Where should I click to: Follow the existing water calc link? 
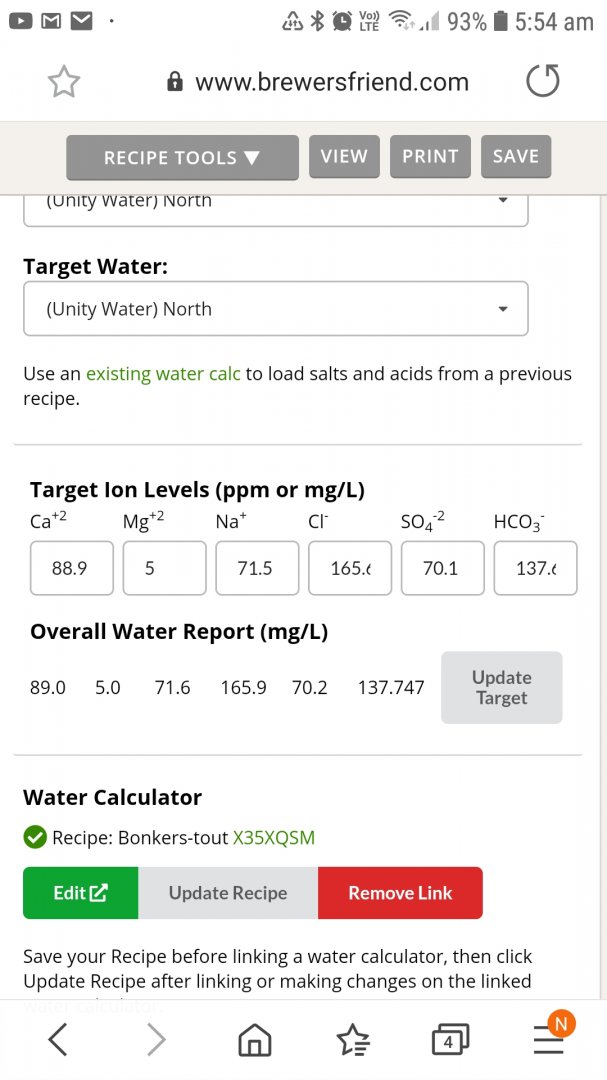pyautogui.click(x=163, y=374)
